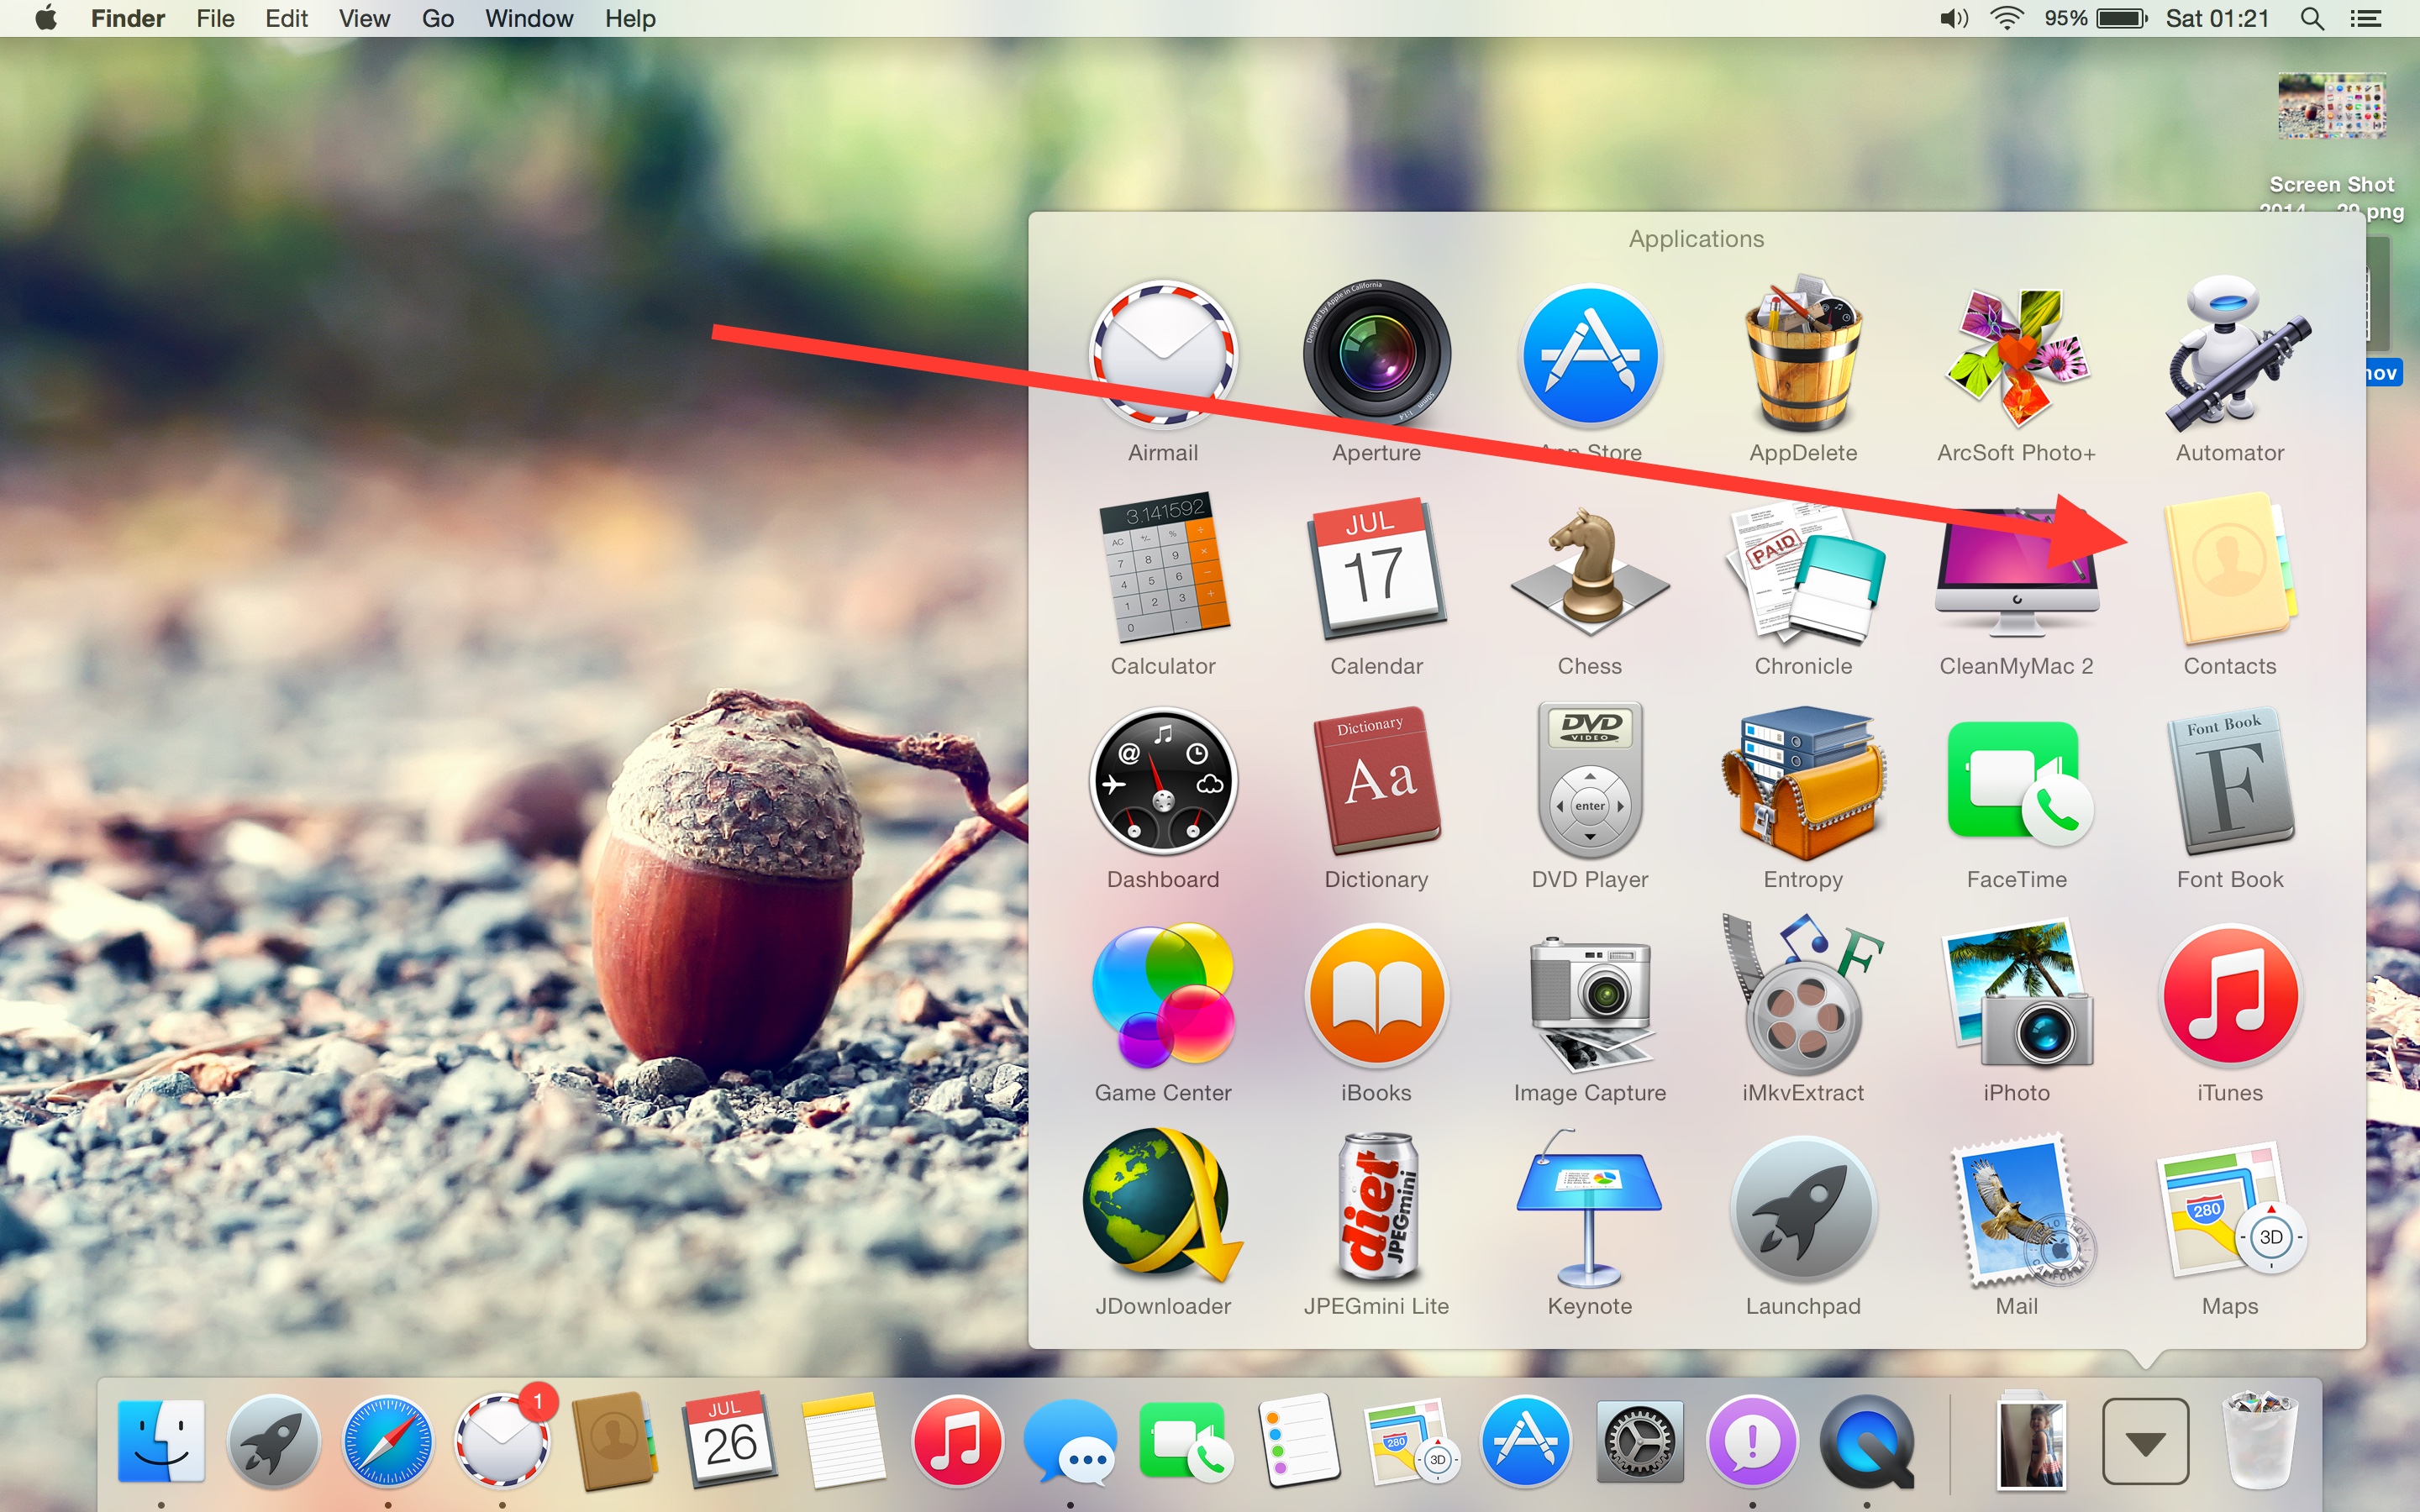Open Maps in the Applications grid
The height and width of the screenshot is (1512, 2420).
click(2230, 1208)
